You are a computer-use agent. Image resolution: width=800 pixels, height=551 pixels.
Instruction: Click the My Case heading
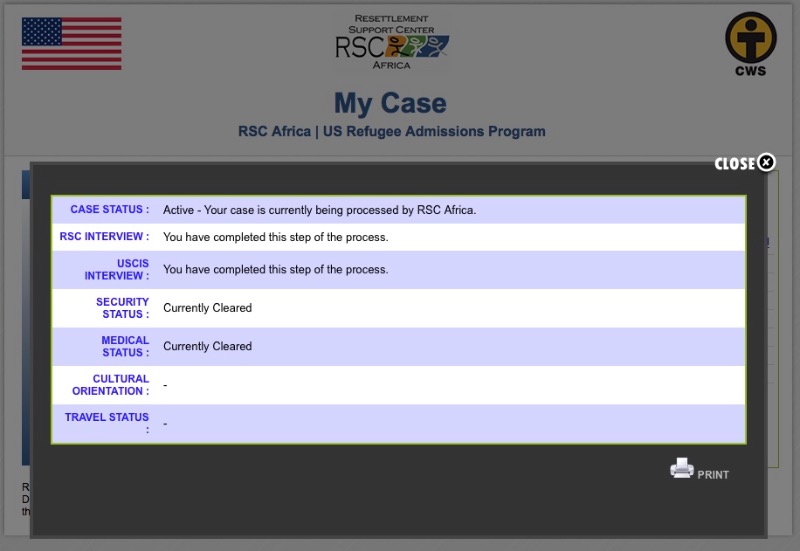tap(390, 103)
